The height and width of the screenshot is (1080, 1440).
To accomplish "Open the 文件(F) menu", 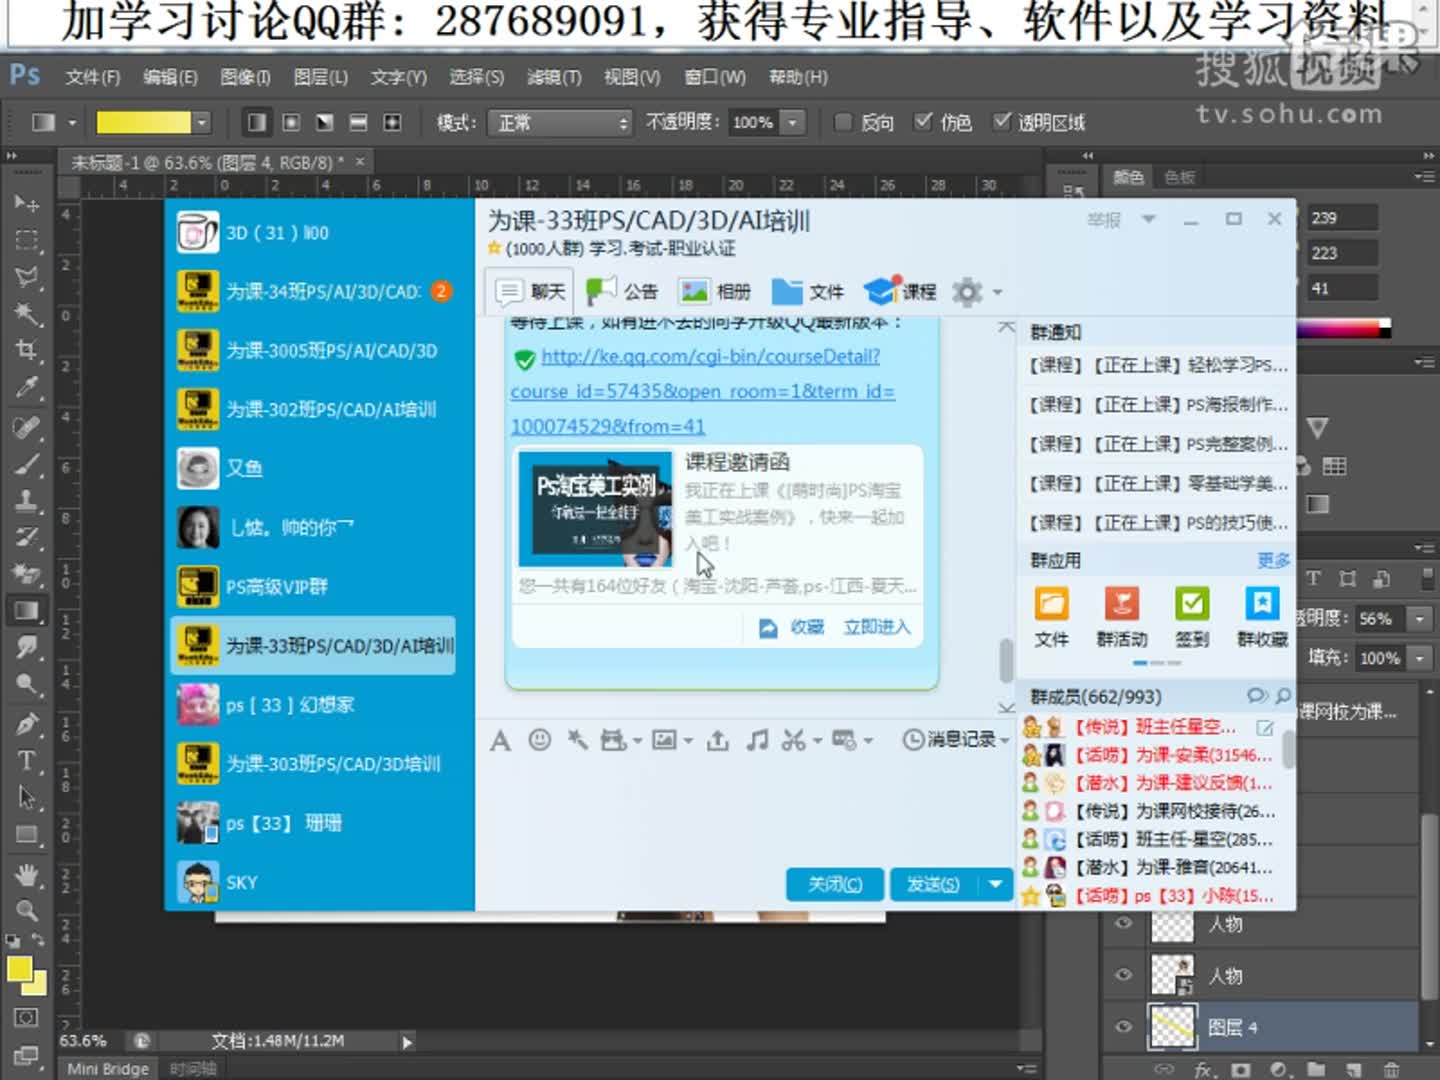I will click(93, 77).
